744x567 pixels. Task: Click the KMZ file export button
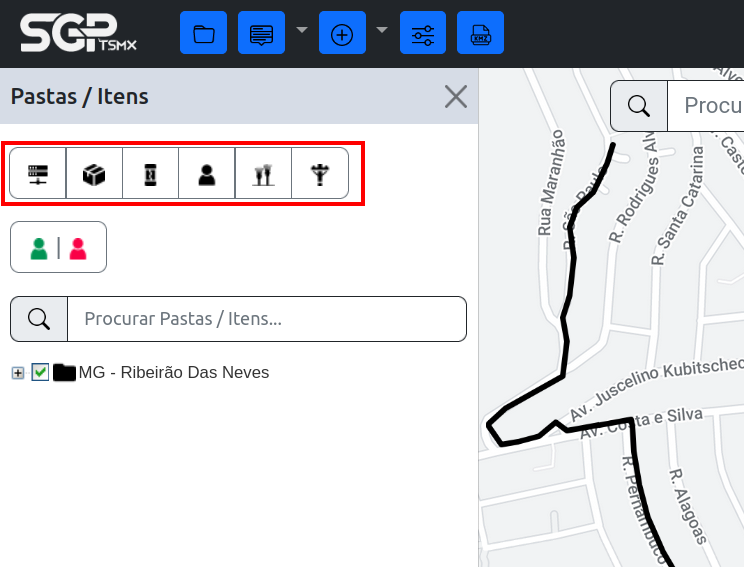pos(480,33)
